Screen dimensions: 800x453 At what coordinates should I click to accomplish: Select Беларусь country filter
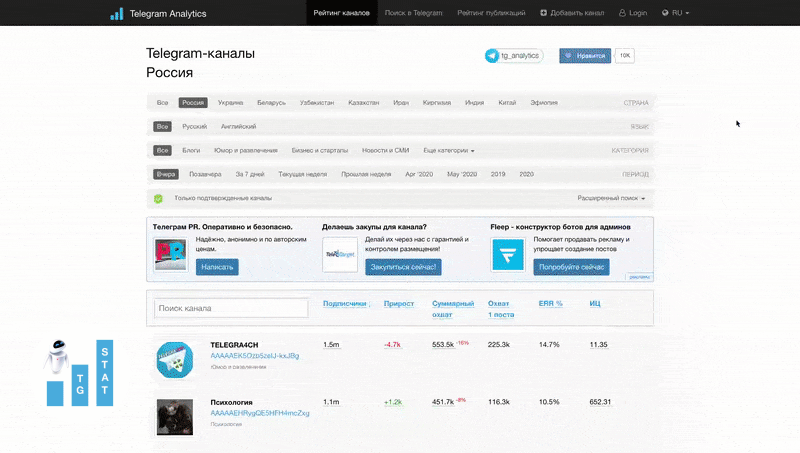click(x=271, y=103)
